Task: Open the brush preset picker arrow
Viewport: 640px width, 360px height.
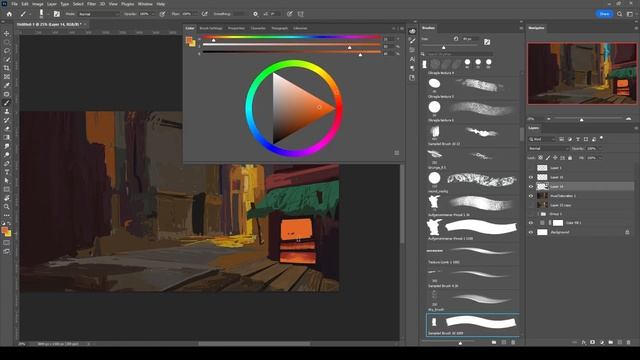Action: click(48, 14)
